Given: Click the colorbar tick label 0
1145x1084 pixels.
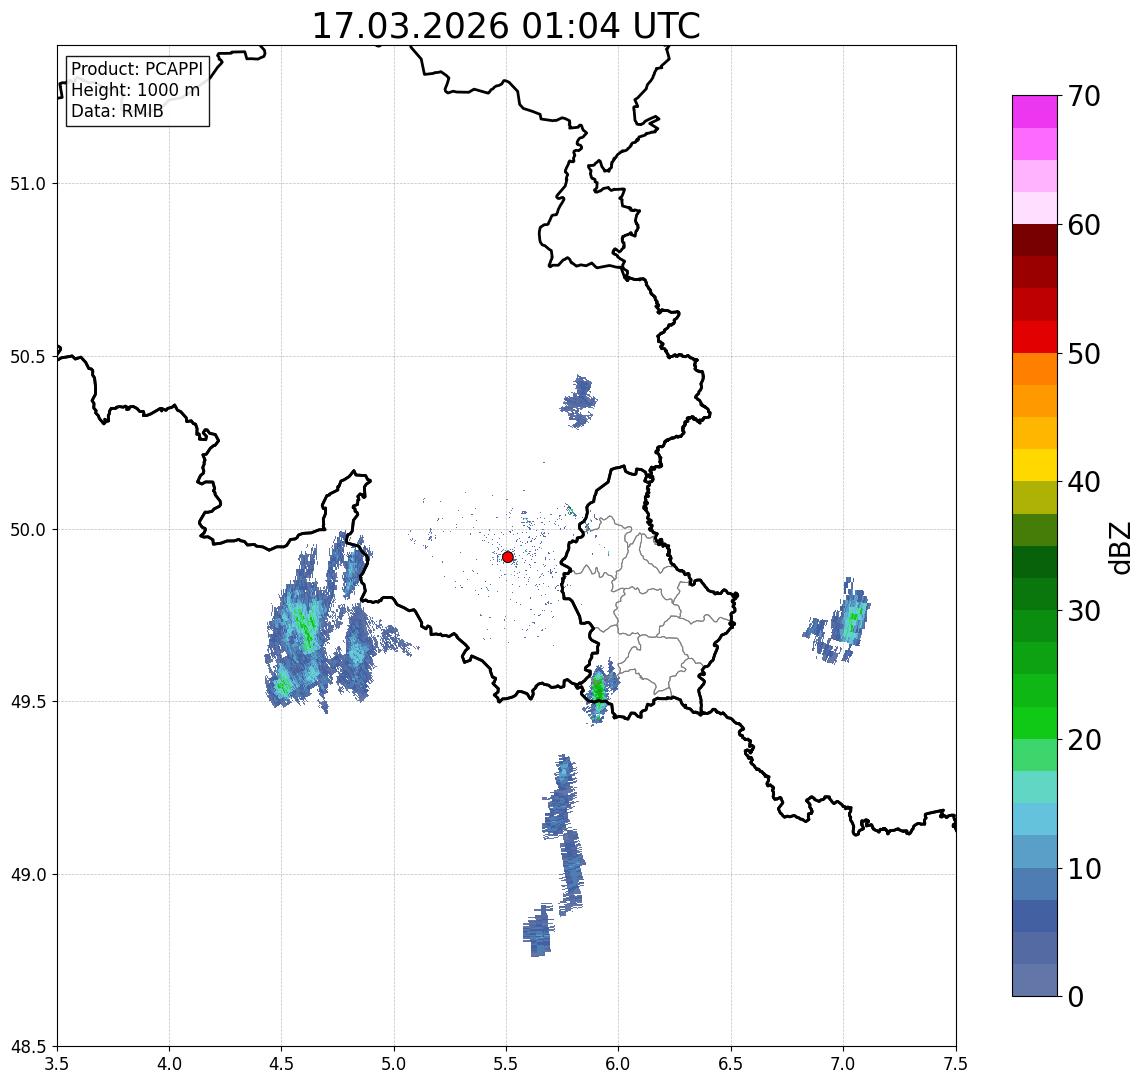Looking at the screenshot, I should tap(1076, 996).
